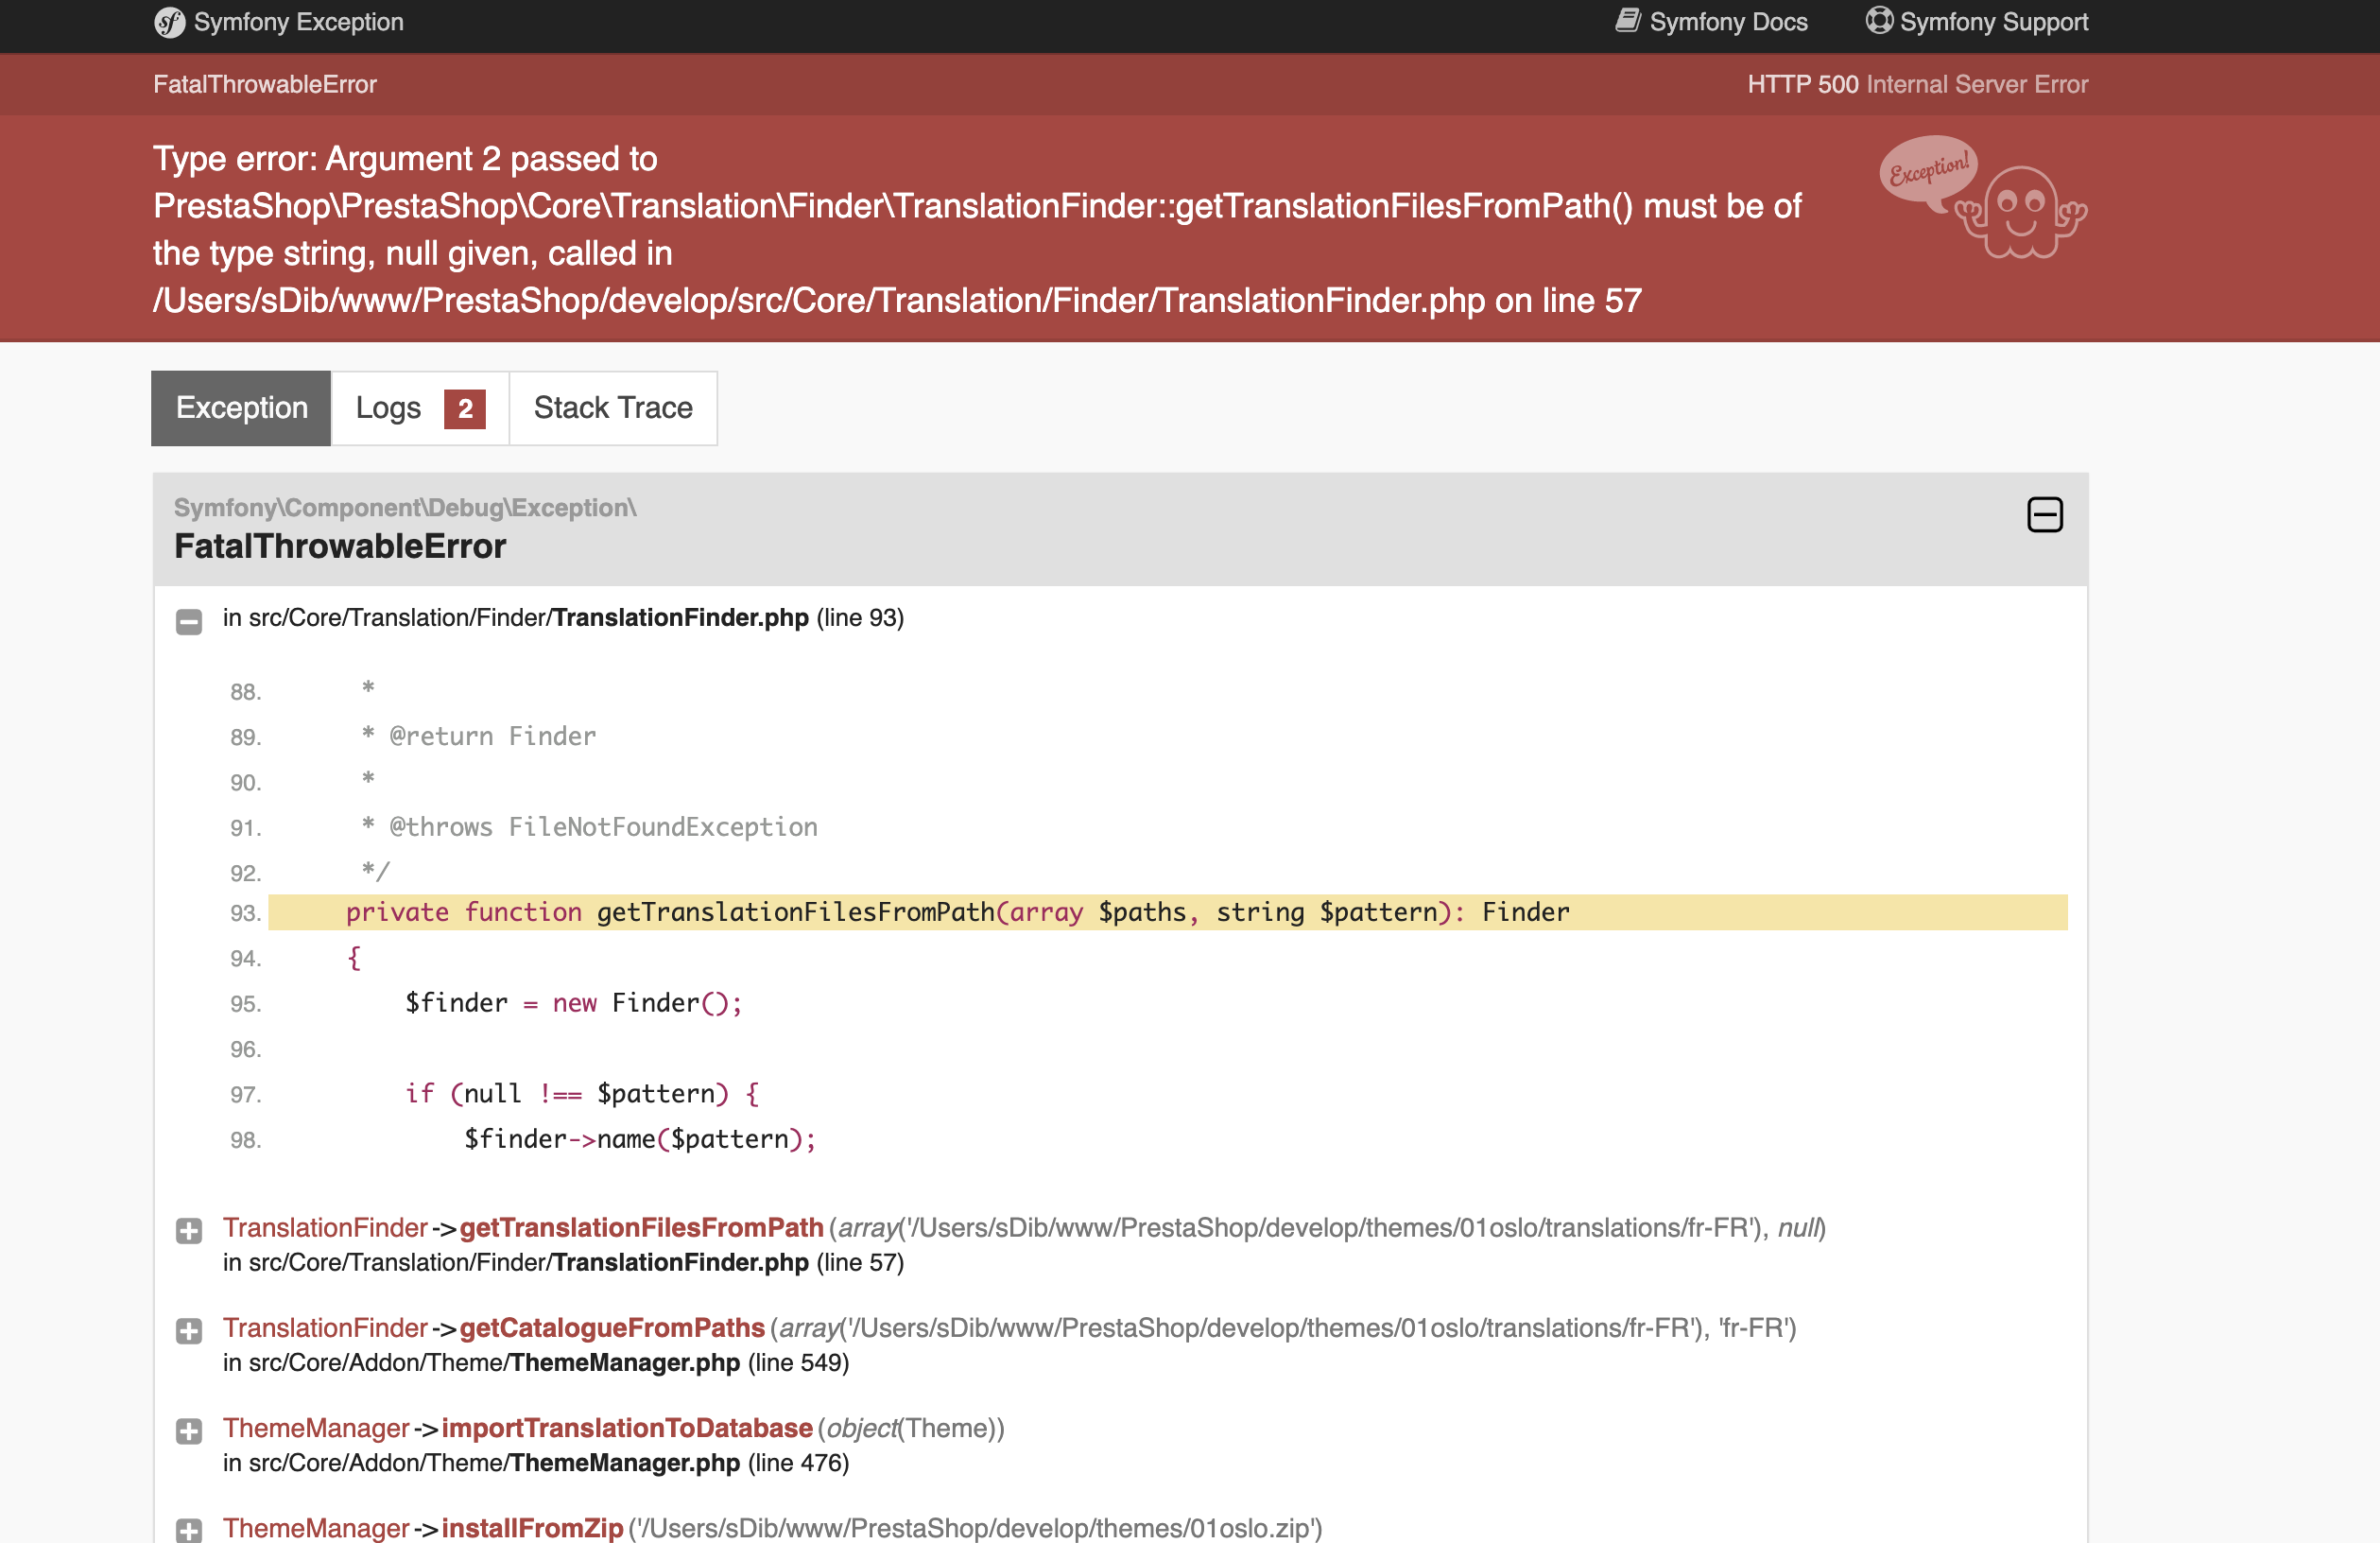Click the Type error message text
2380x1543 pixels.
click(x=977, y=229)
